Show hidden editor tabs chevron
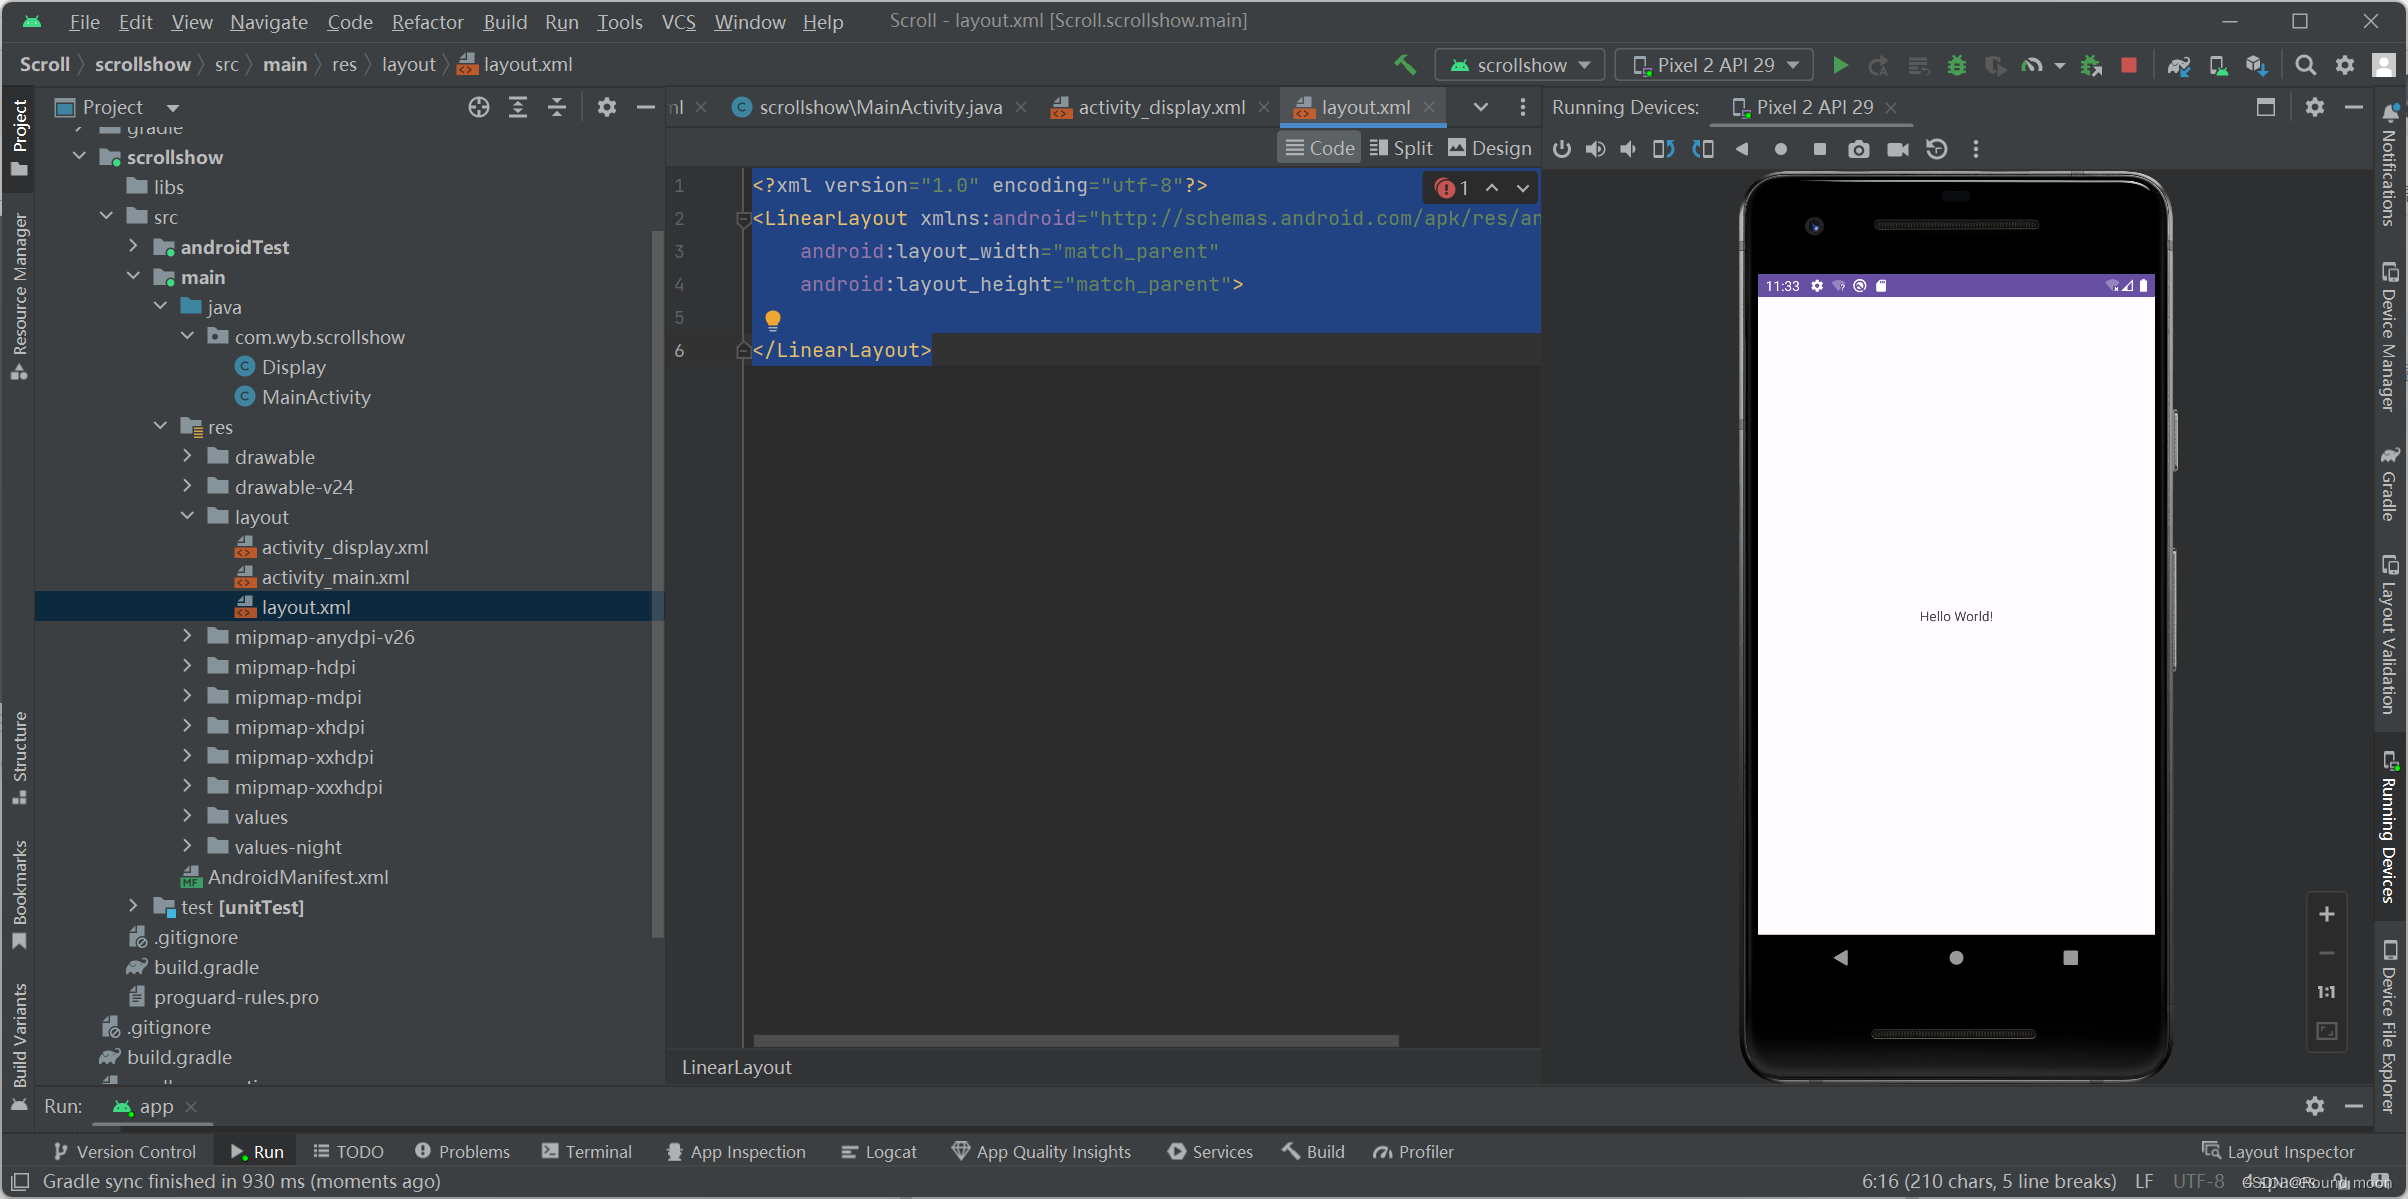Image resolution: width=2408 pixels, height=1199 pixels. click(x=1481, y=107)
